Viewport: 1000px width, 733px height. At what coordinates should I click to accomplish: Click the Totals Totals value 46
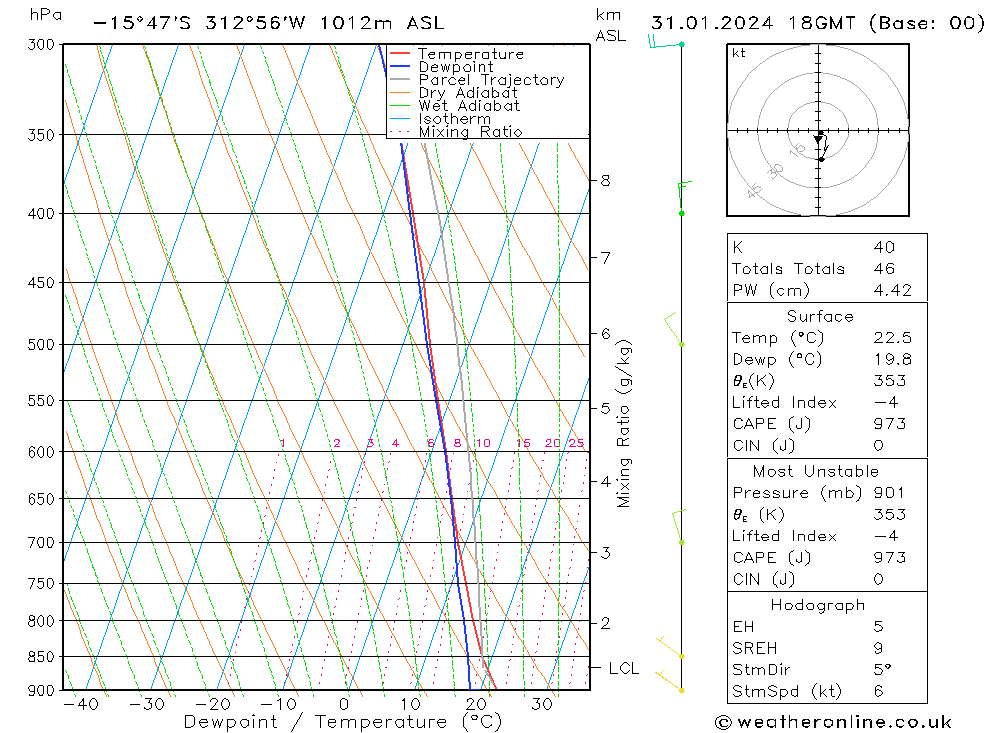885,269
